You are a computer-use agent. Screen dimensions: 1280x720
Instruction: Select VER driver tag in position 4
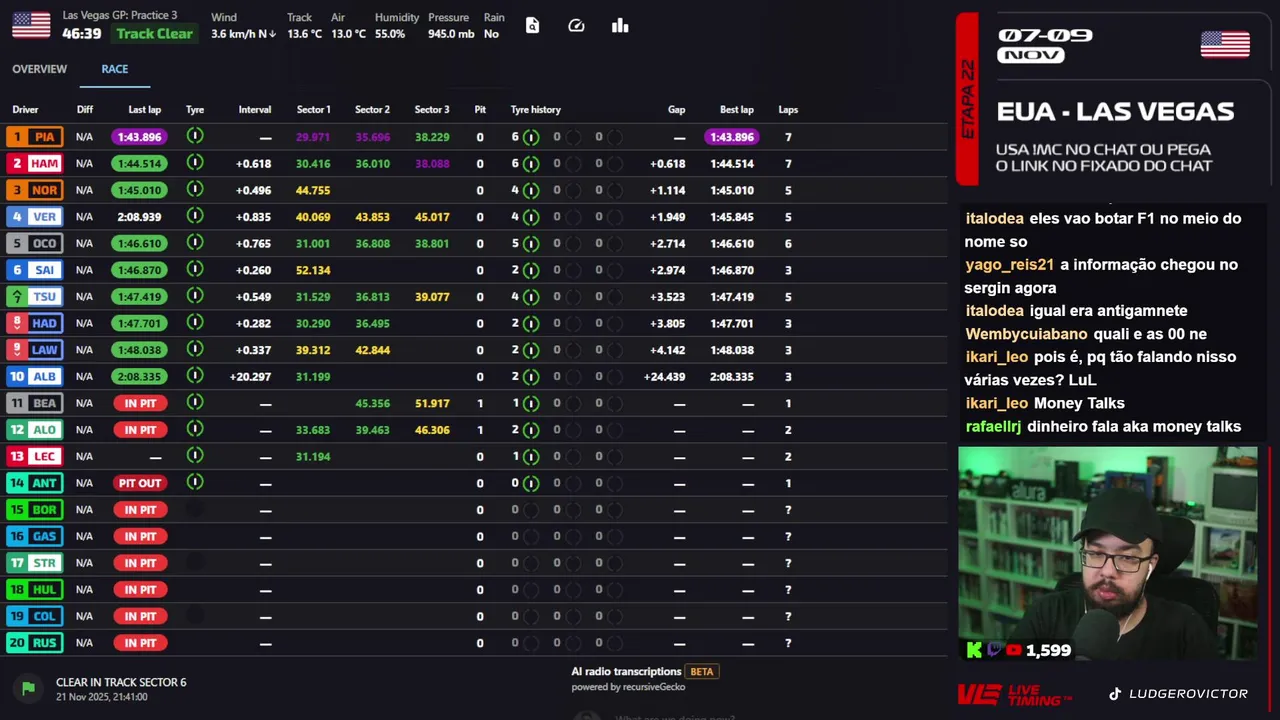pos(34,216)
